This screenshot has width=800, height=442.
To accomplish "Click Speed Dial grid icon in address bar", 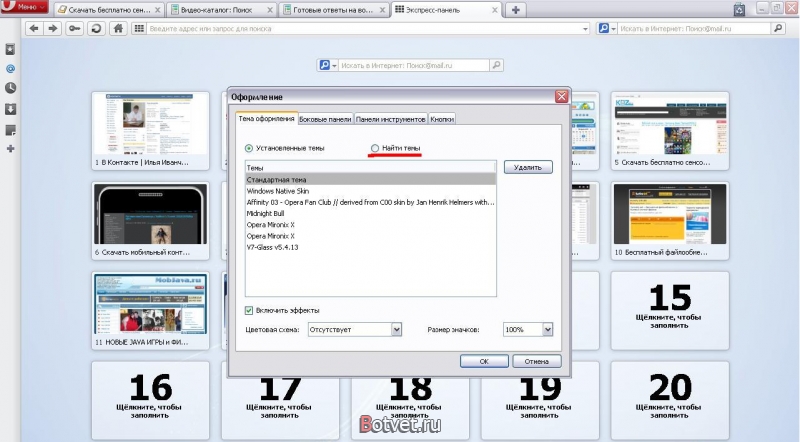I will point(139,29).
